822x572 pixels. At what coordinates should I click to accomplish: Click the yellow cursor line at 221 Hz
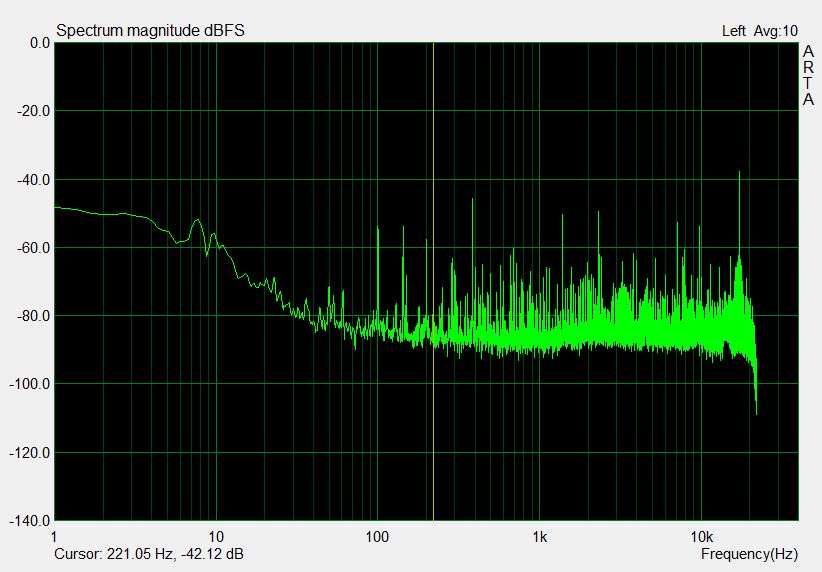coord(434,282)
